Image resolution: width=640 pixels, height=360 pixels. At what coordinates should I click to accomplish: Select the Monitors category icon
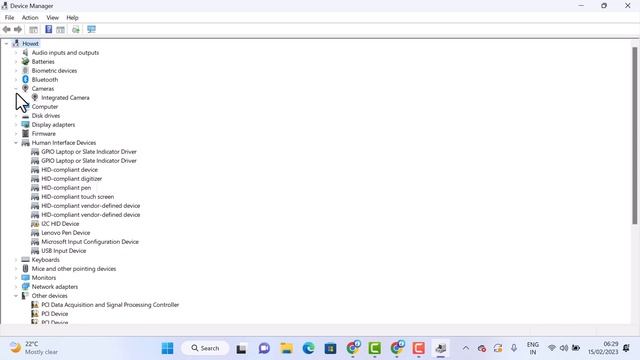(x=25, y=278)
